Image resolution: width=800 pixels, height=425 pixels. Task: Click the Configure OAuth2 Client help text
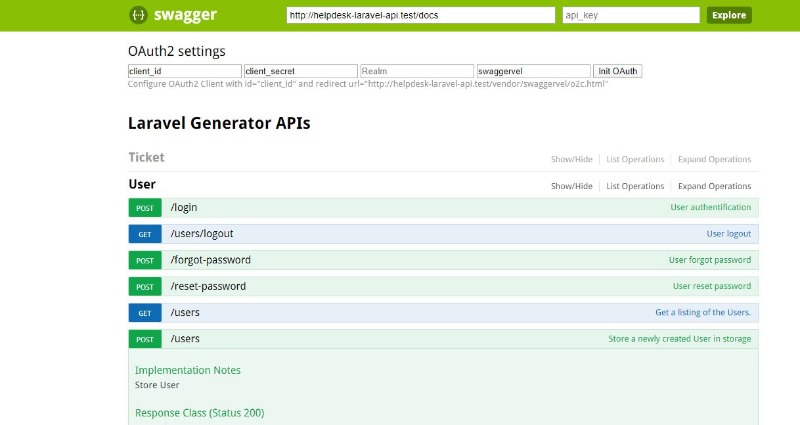pyautogui.click(x=368, y=84)
